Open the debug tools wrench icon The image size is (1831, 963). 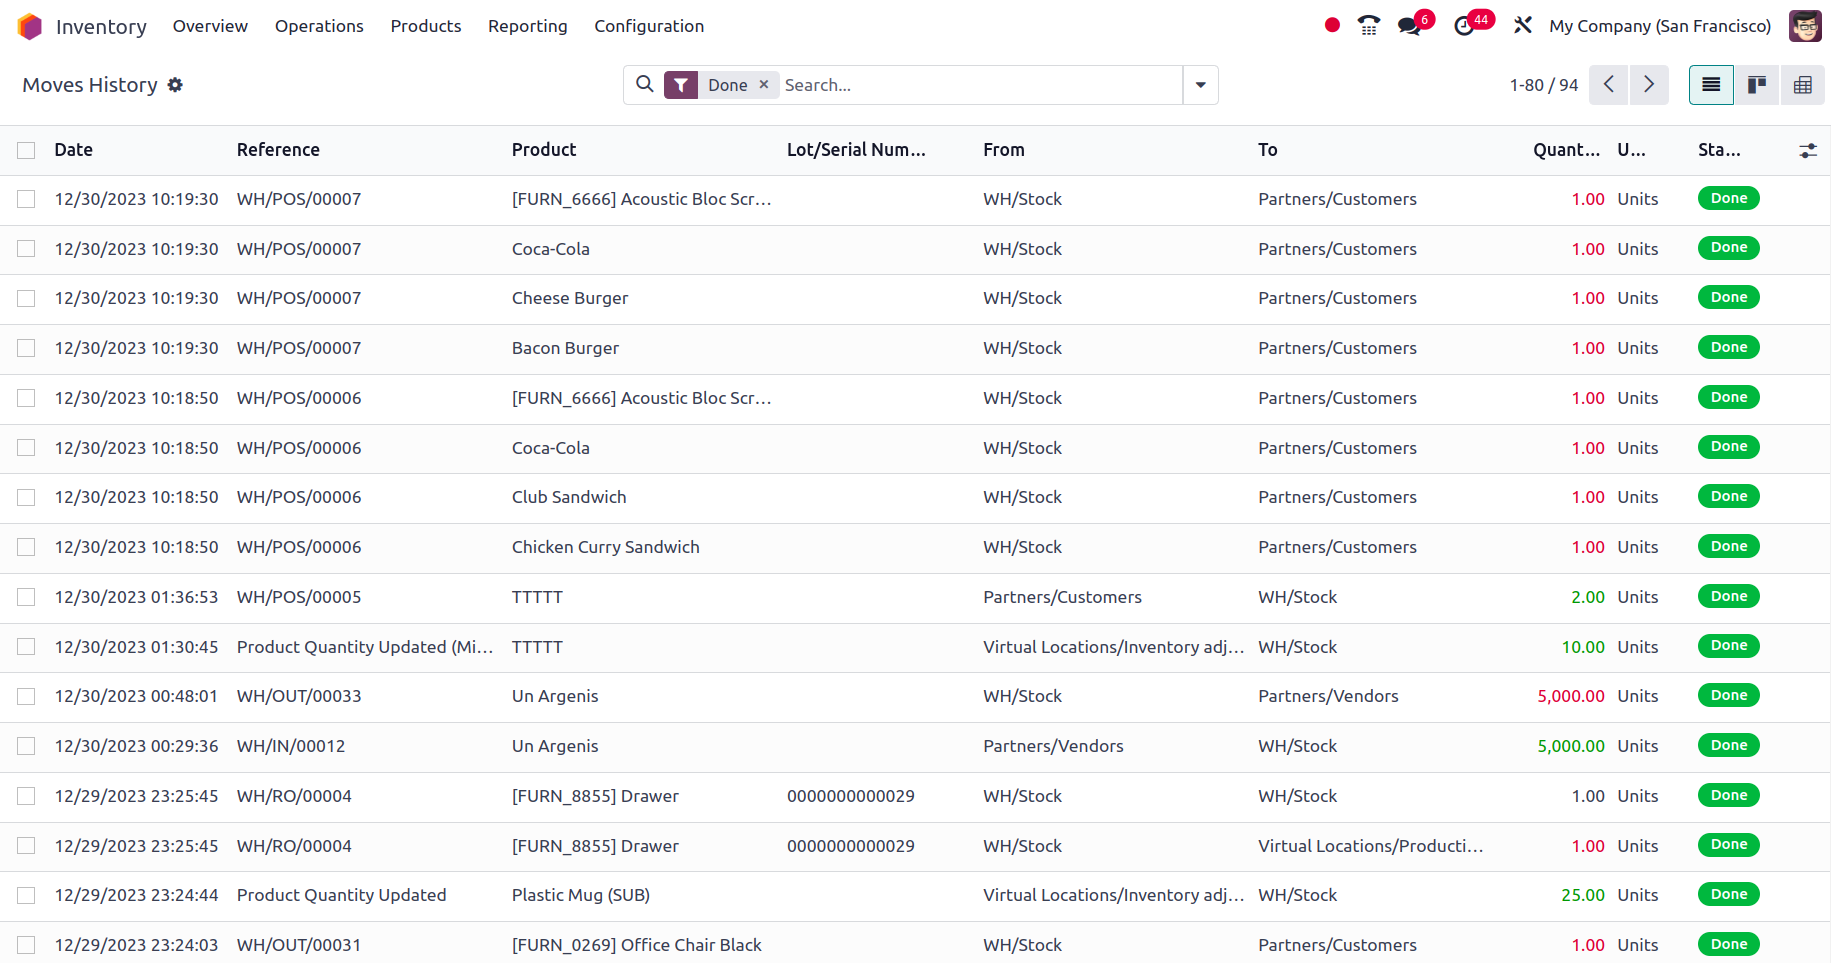coord(1523,26)
